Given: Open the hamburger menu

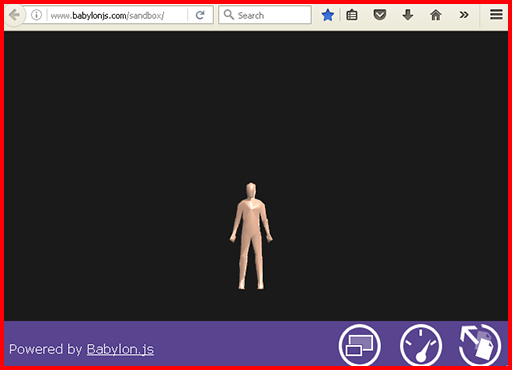Looking at the screenshot, I should [496, 15].
